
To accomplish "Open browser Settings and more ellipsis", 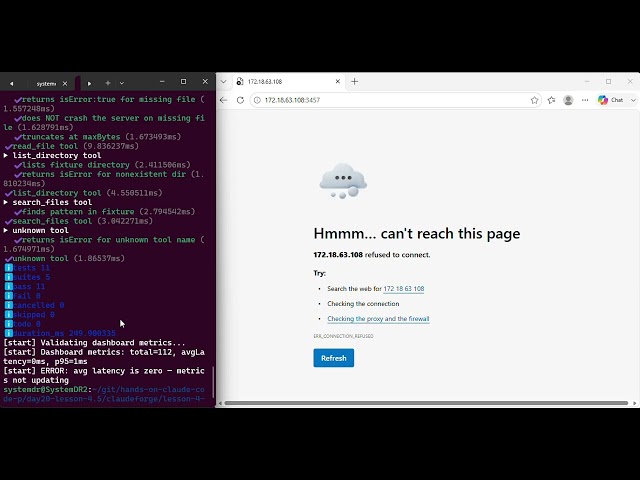I will [x=585, y=100].
